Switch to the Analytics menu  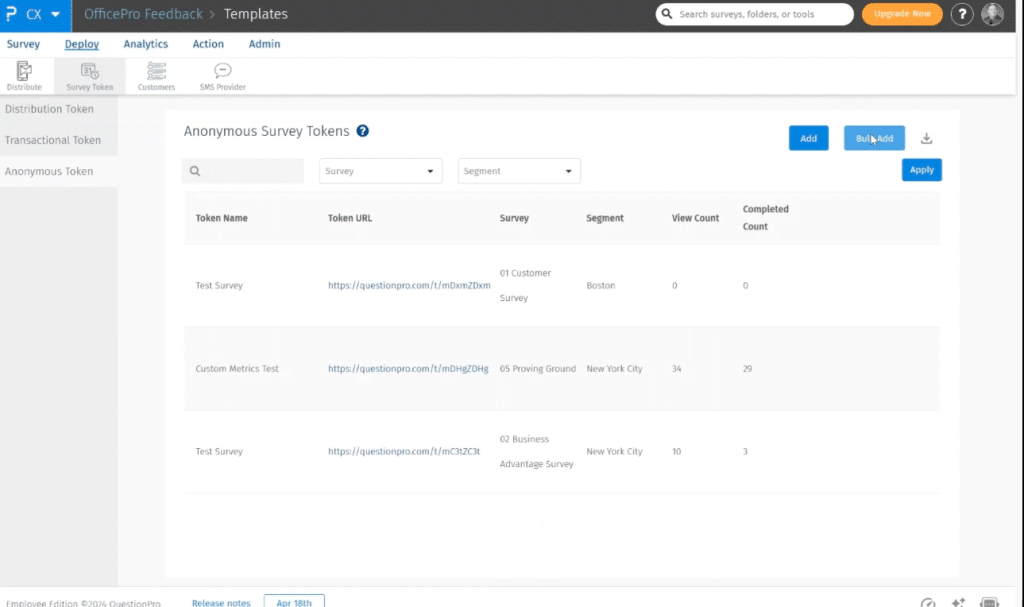(x=145, y=44)
